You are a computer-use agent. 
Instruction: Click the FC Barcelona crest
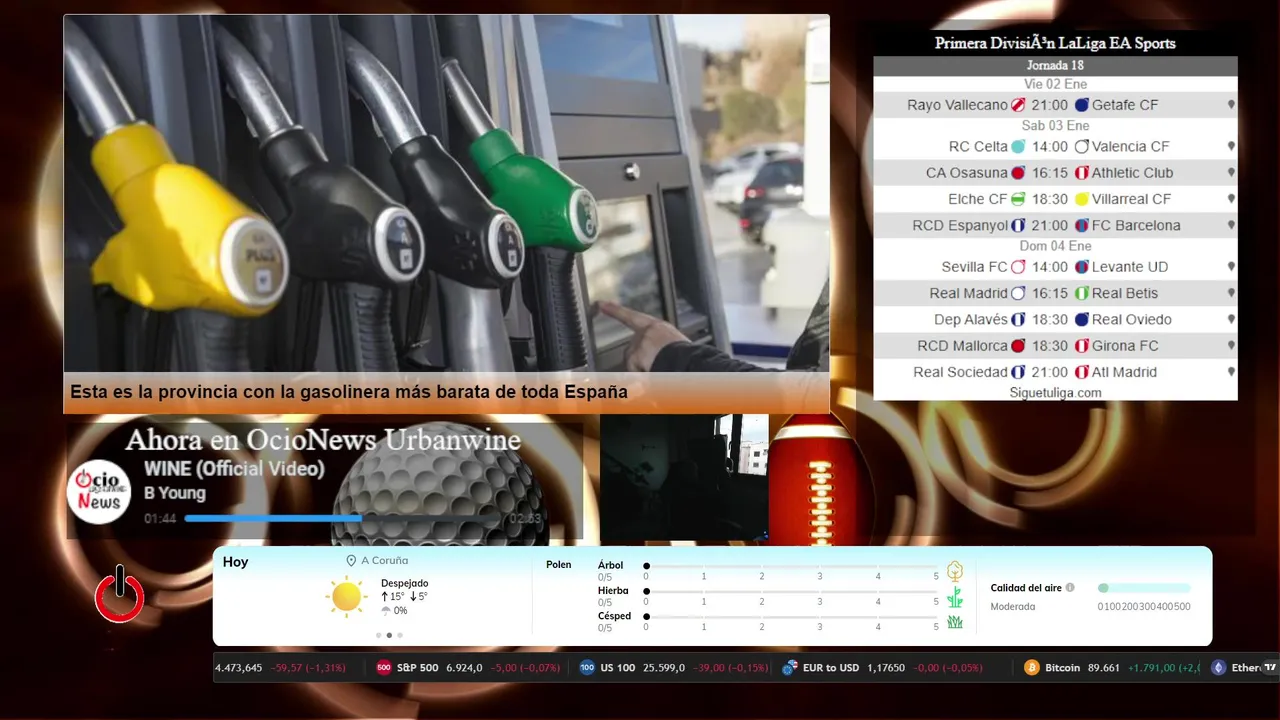(x=1082, y=225)
